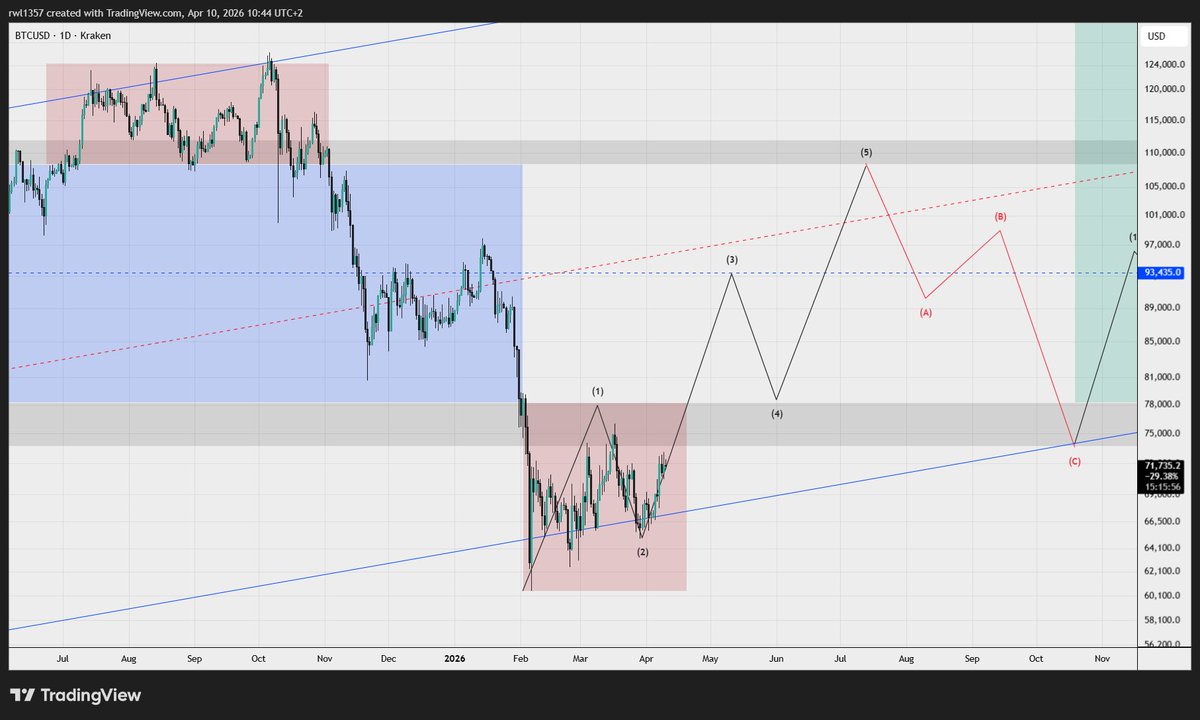The height and width of the screenshot is (720, 1200).
Task: Select the wave (3) label
Action: 732,260
